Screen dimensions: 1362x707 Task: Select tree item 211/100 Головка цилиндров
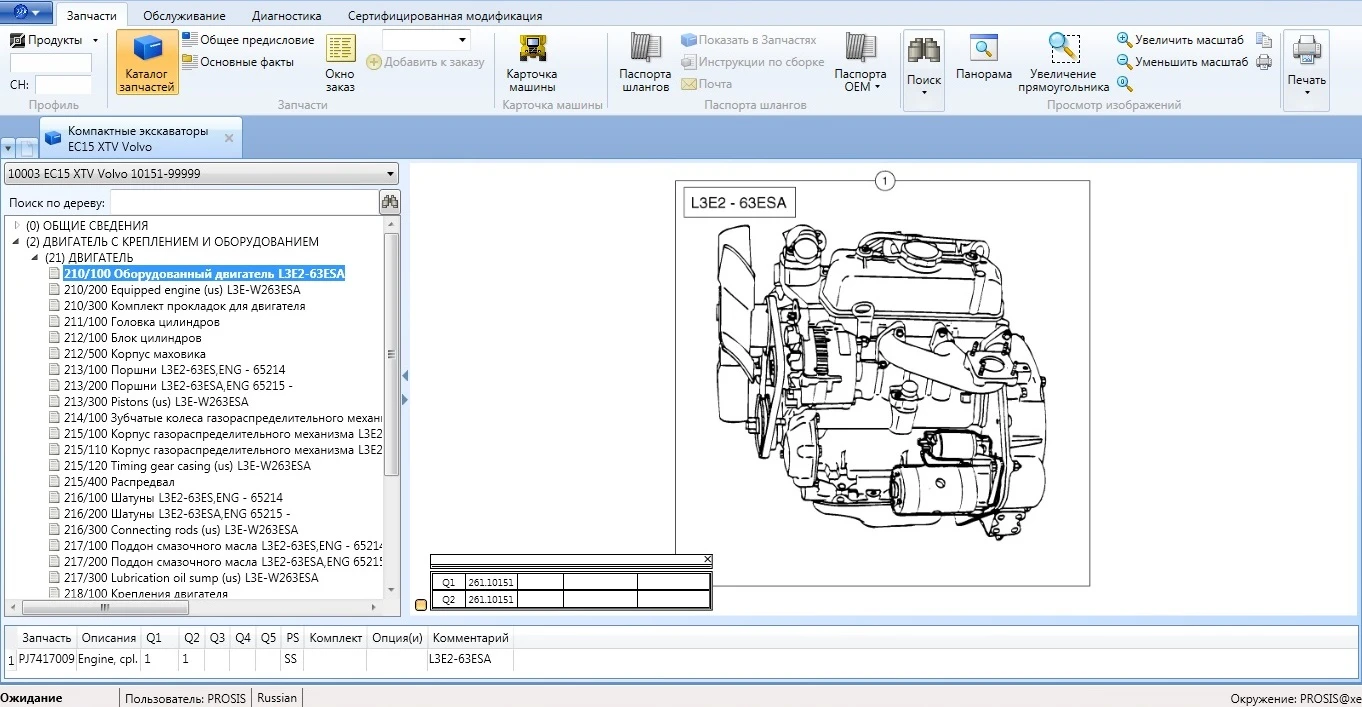tap(141, 322)
